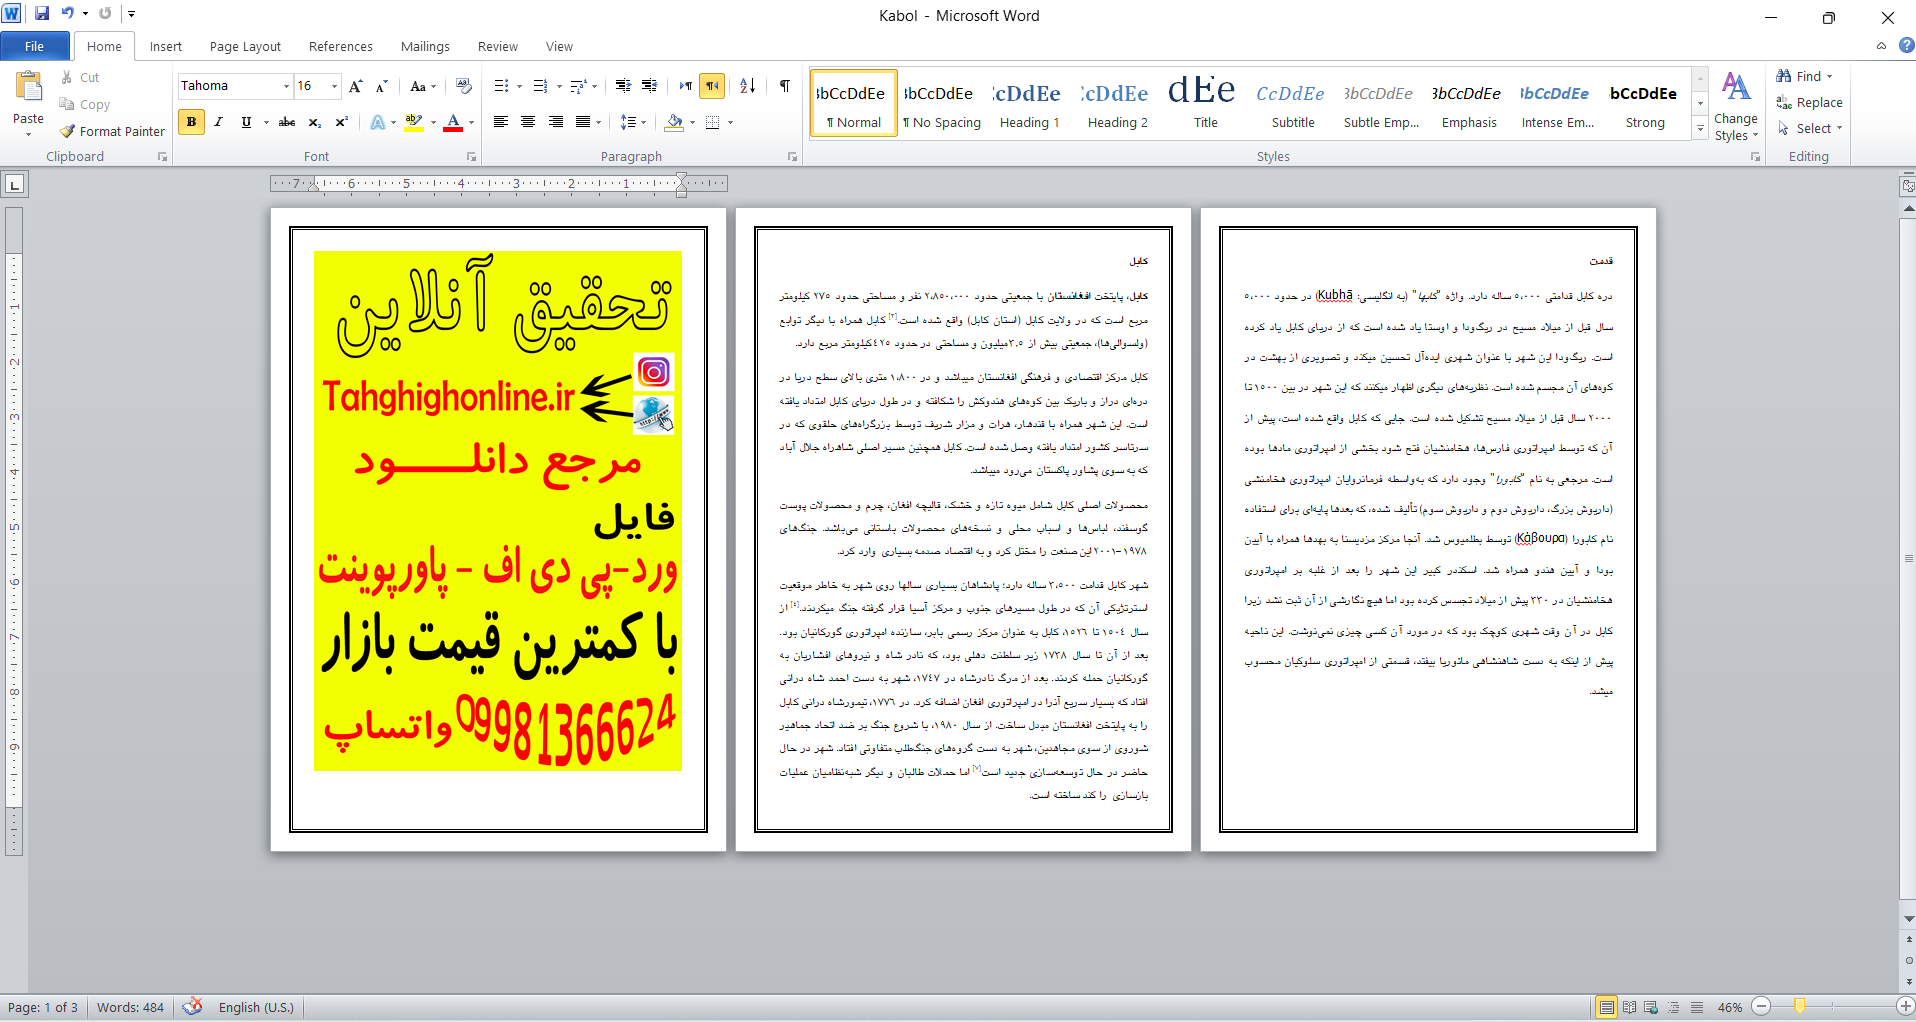Set left-to-right text direction
This screenshot has width=1916, height=1022.
(685, 86)
